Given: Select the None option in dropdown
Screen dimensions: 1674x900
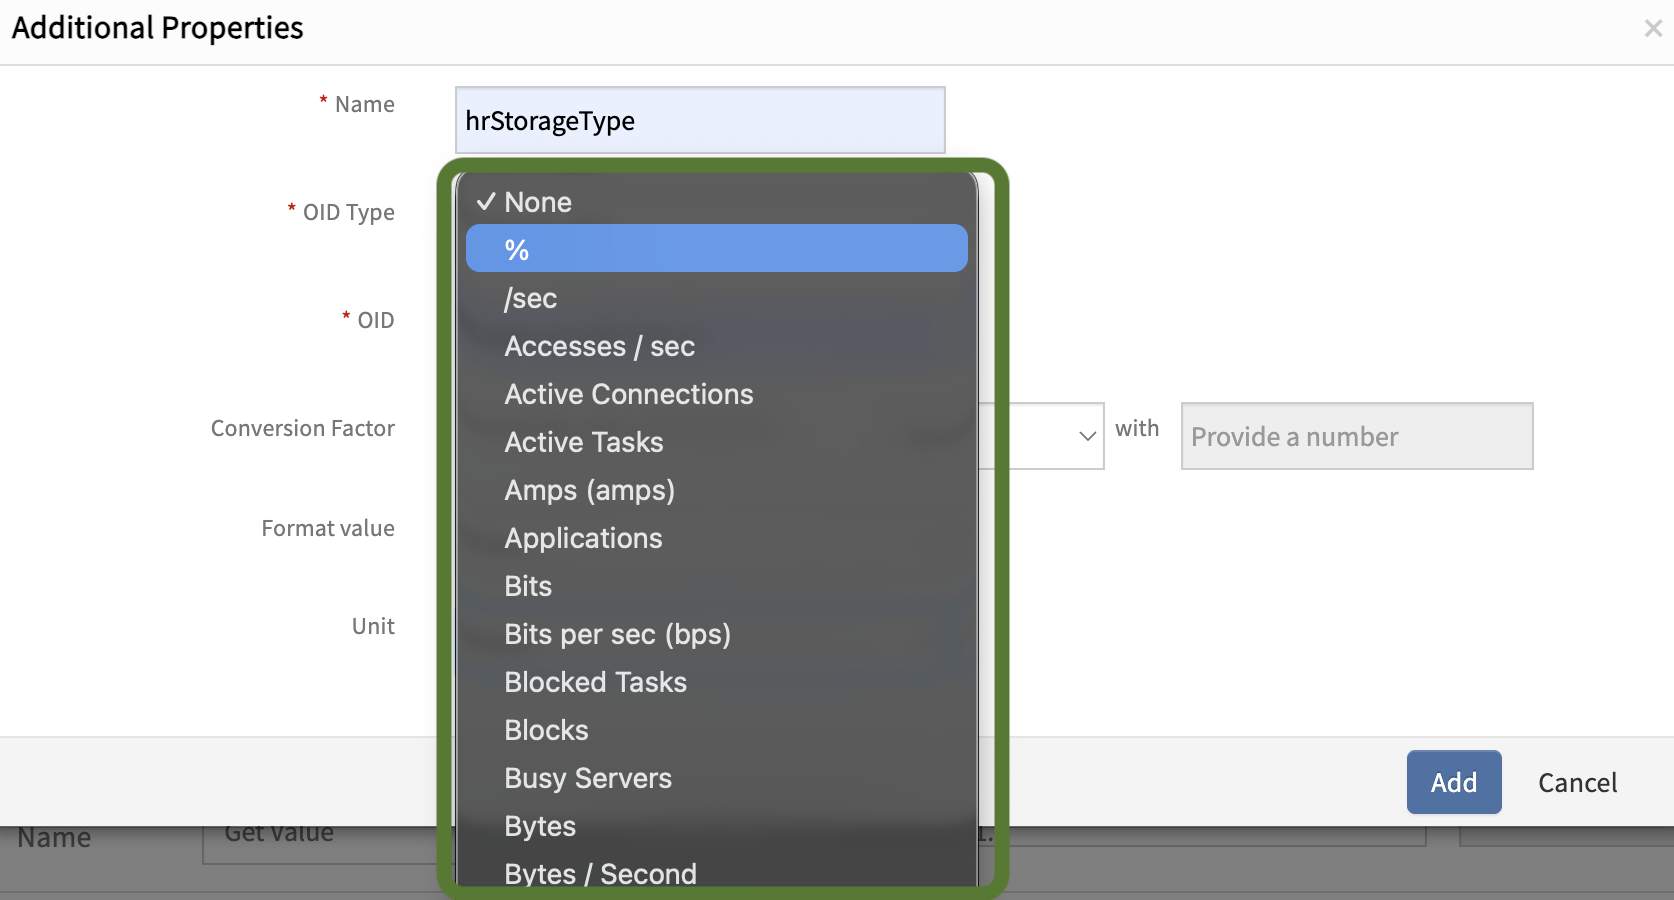Looking at the screenshot, I should tap(538, 202).
